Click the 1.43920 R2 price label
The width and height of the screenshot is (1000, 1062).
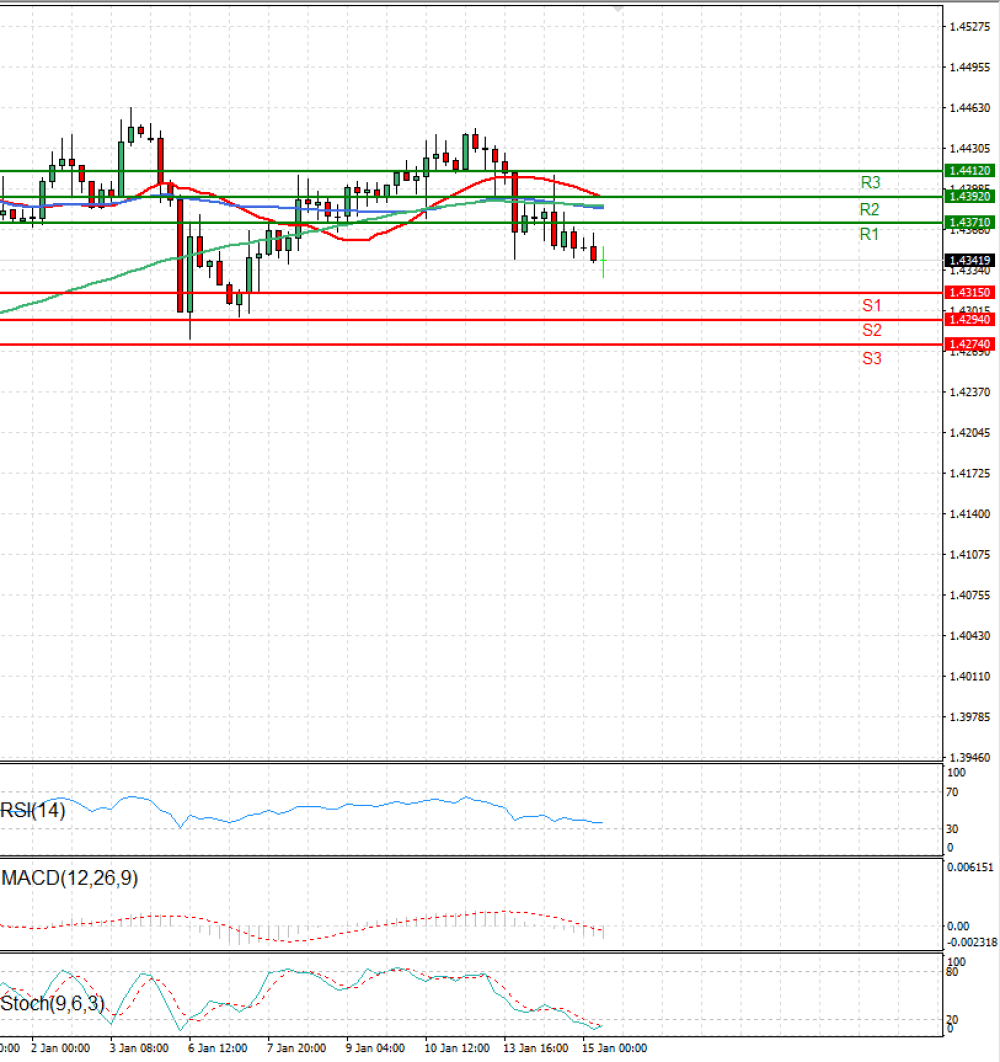click(x=970, y=196)
